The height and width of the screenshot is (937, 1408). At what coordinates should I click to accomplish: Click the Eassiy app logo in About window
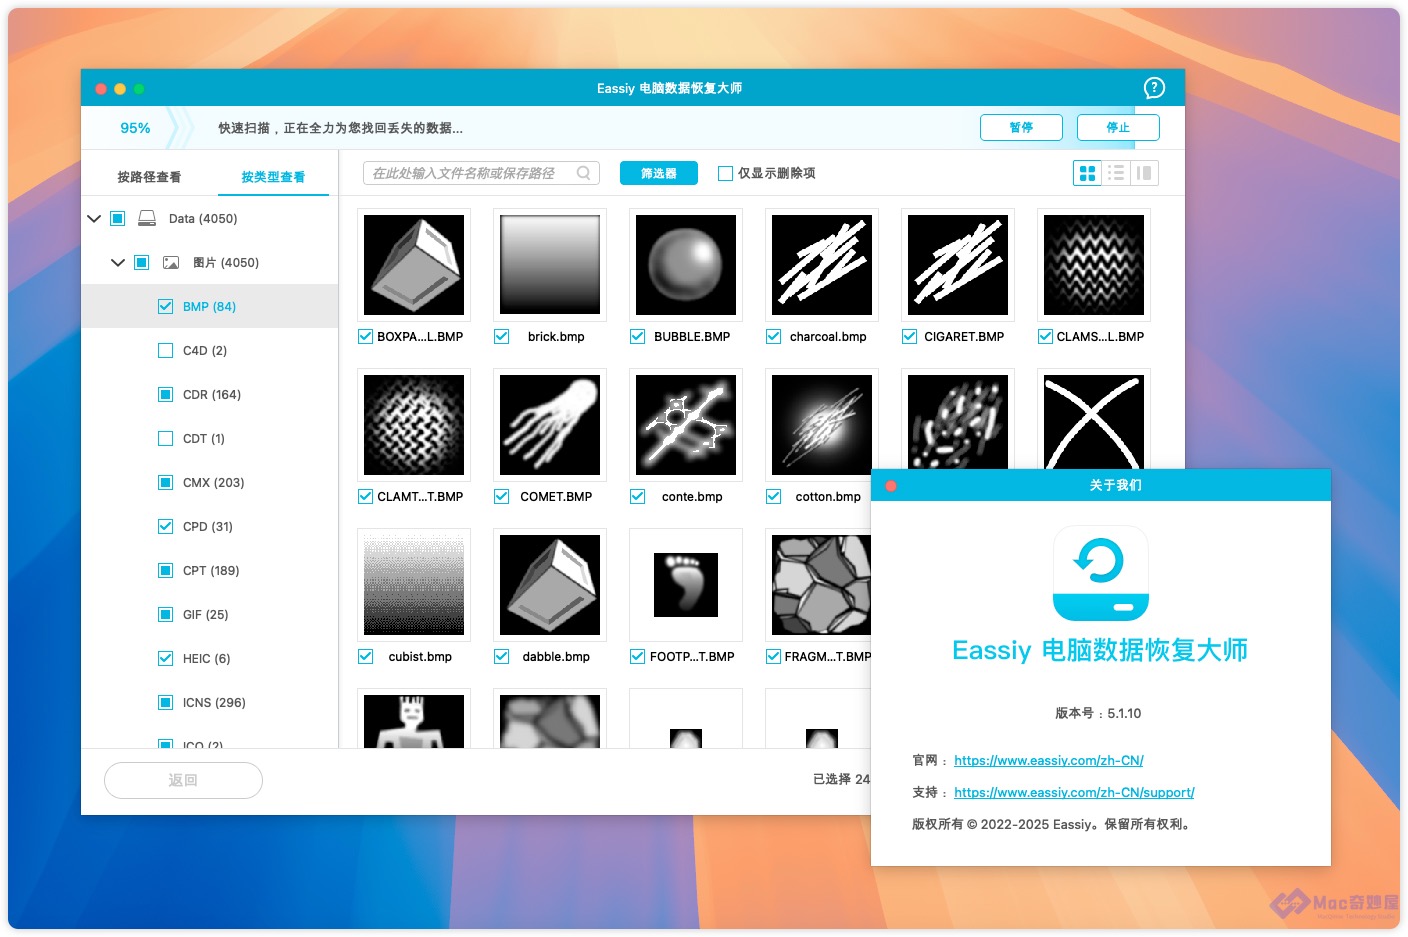click(1101, 573)
